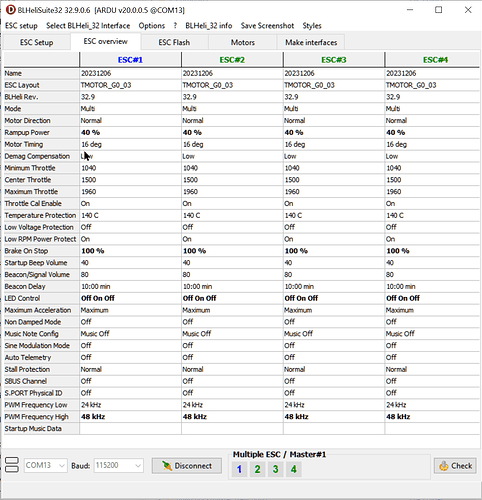Click the Disconnect button
Viewport: 482px width, 500px height.
187,466
